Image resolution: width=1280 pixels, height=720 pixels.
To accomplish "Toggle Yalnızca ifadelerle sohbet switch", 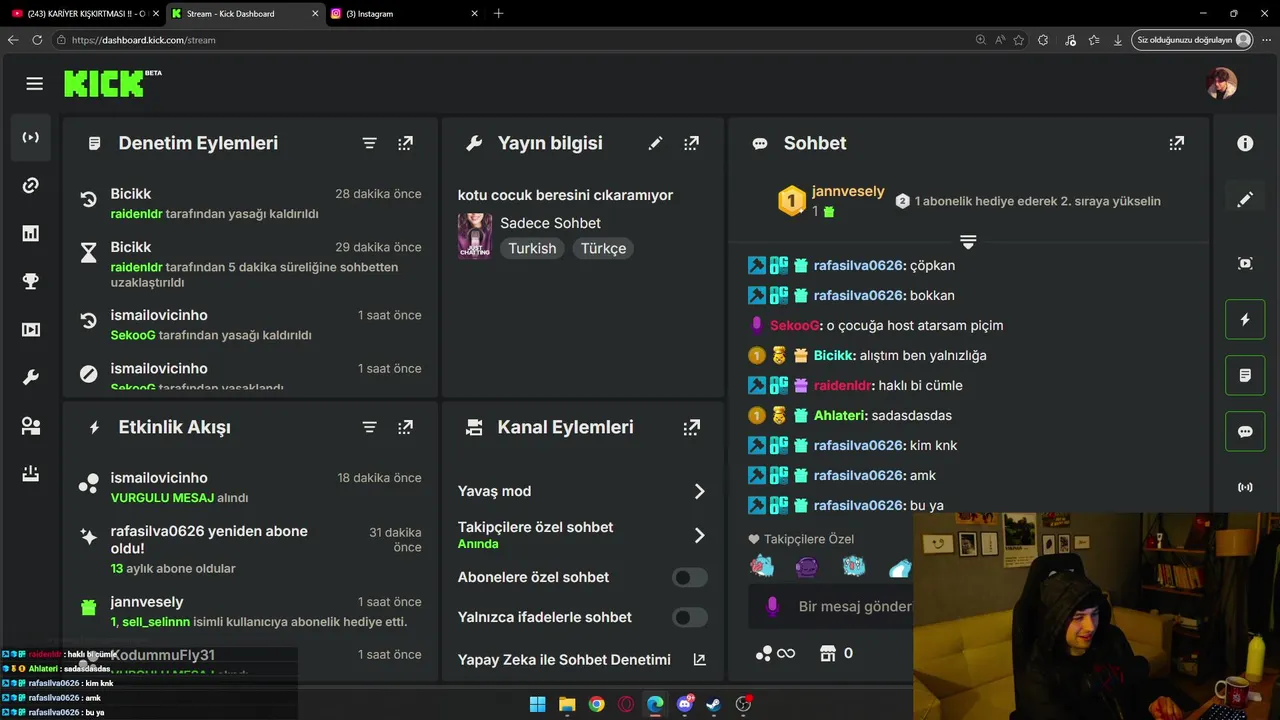I will point(690,617).
